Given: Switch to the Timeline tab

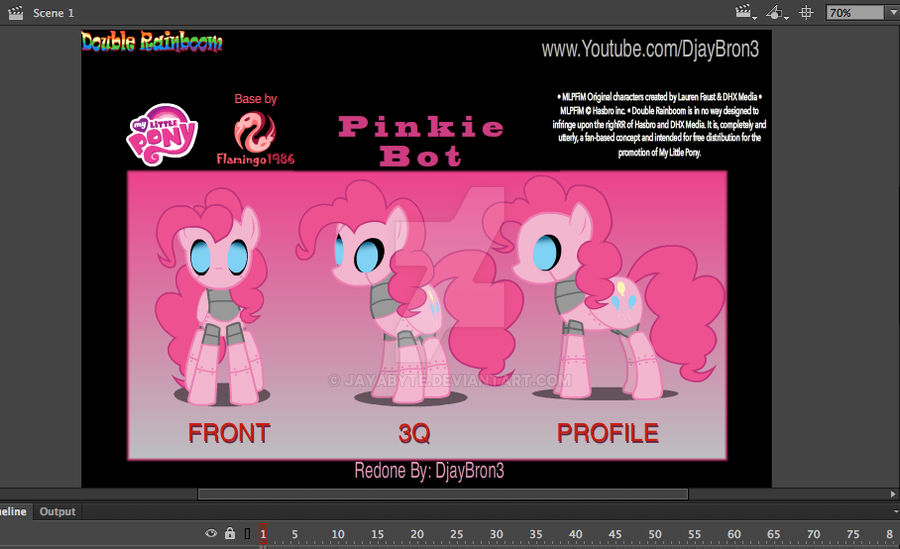Looking at the screenshot, I should (x=13, y=511).
